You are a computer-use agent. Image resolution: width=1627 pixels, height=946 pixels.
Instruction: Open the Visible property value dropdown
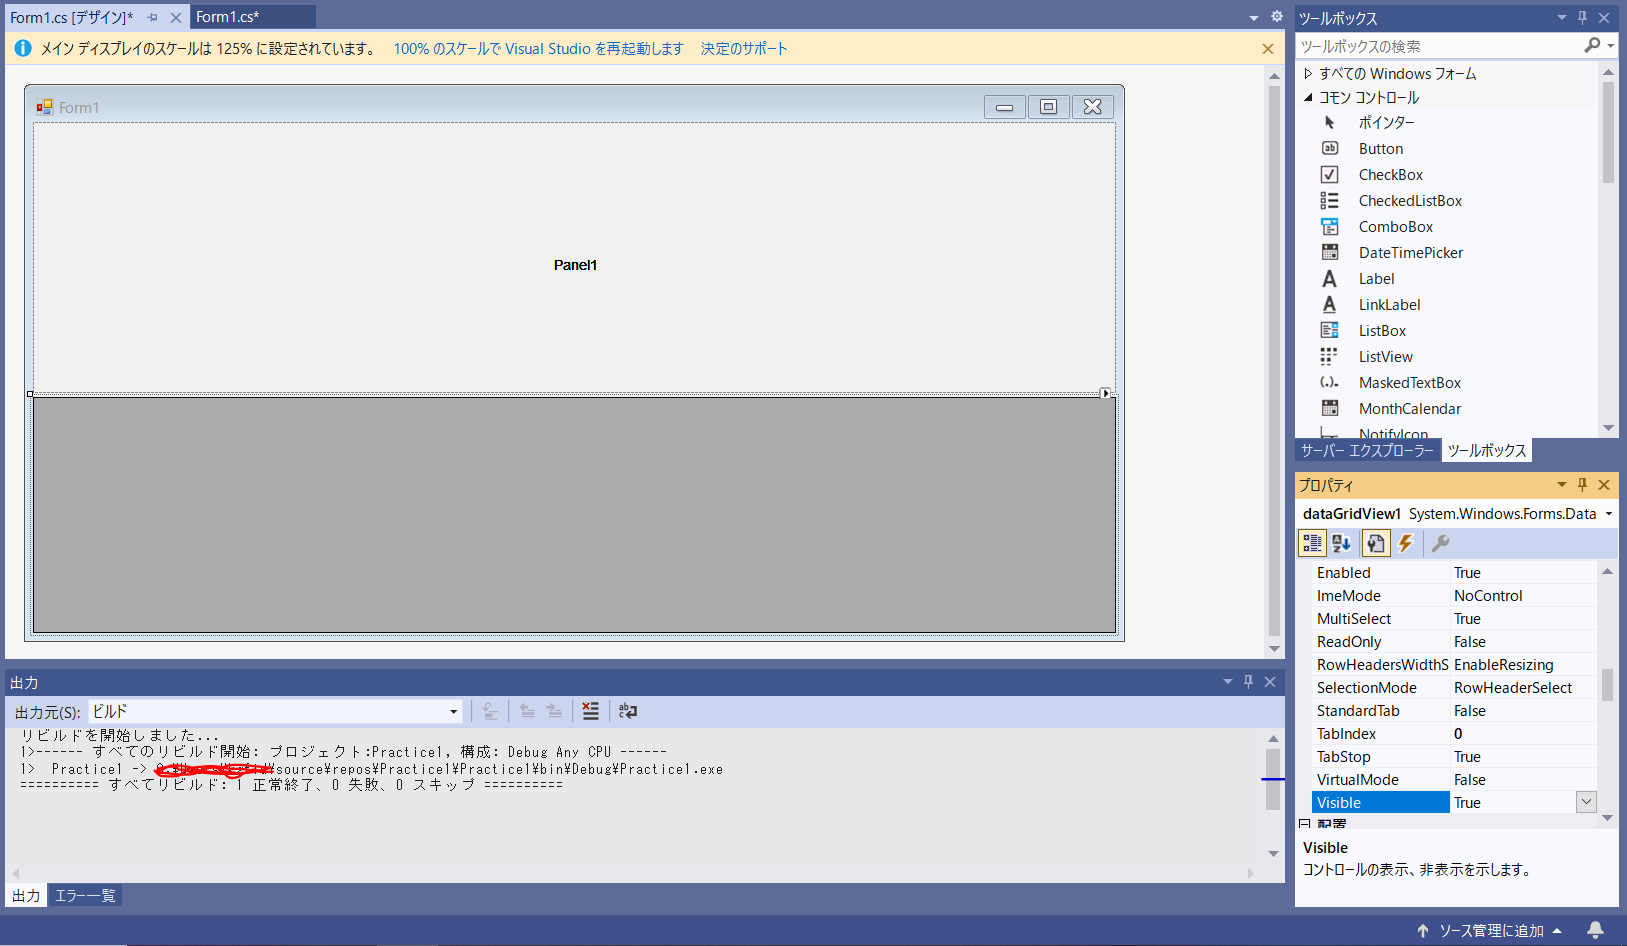tap(1586, 802)
